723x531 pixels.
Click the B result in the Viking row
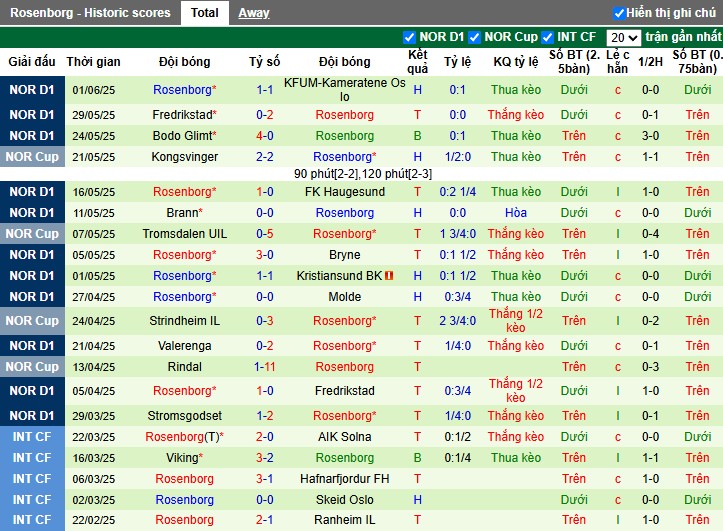[417, 458]
